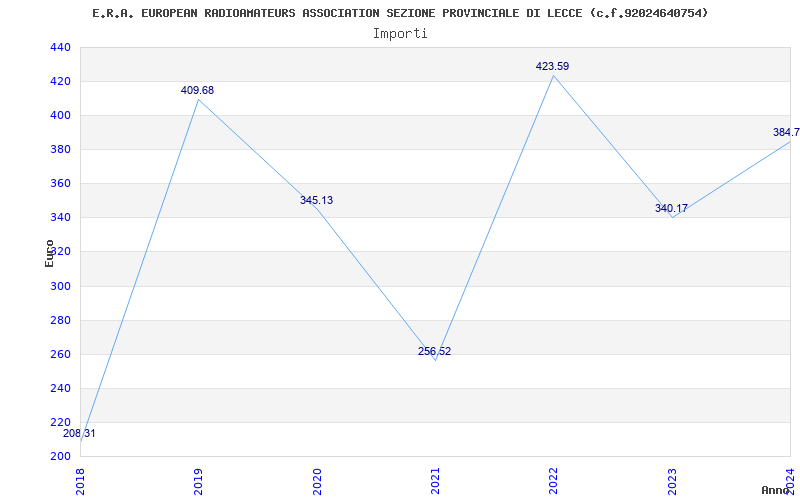
Task: Click the 340 y-axis value
Action: pos(60,218)
